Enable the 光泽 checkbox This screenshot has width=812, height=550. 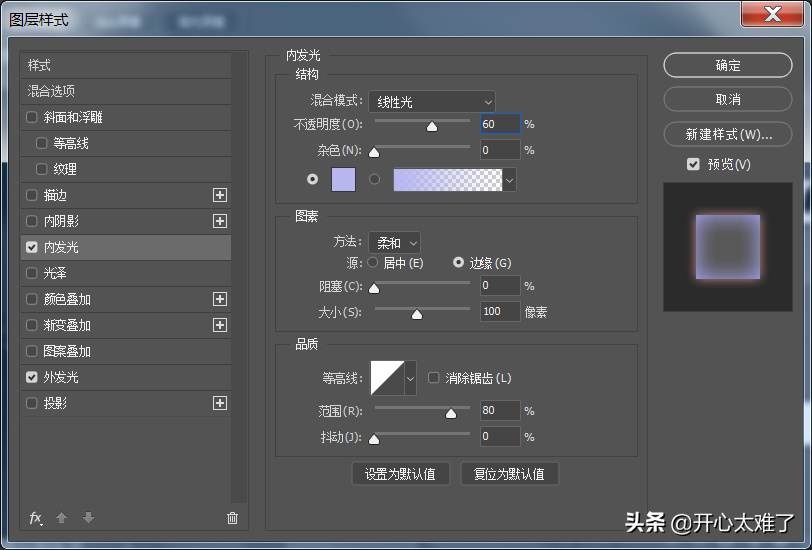(32, 273)
